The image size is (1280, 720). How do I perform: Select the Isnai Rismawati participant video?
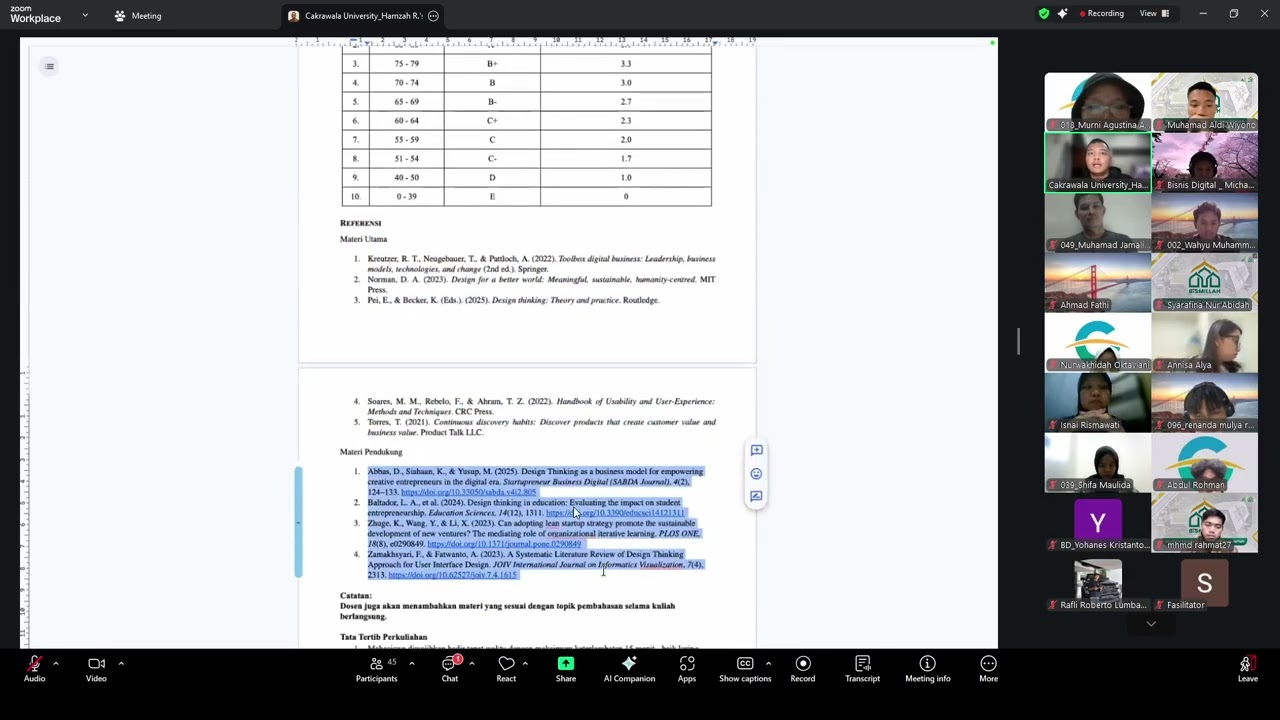click(1098, 402)
